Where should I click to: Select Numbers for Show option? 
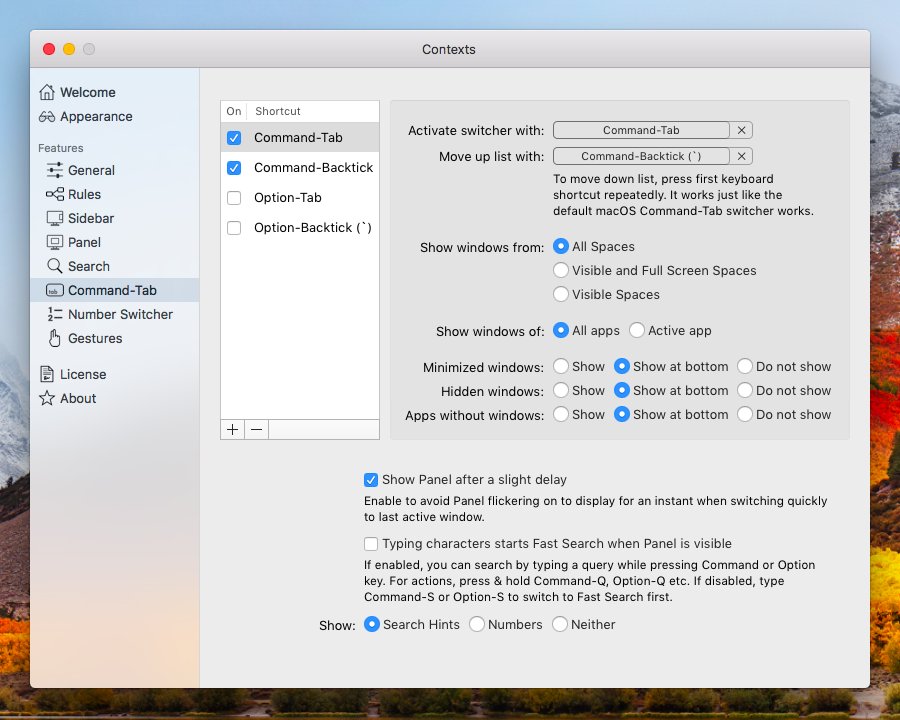point(476,624)
